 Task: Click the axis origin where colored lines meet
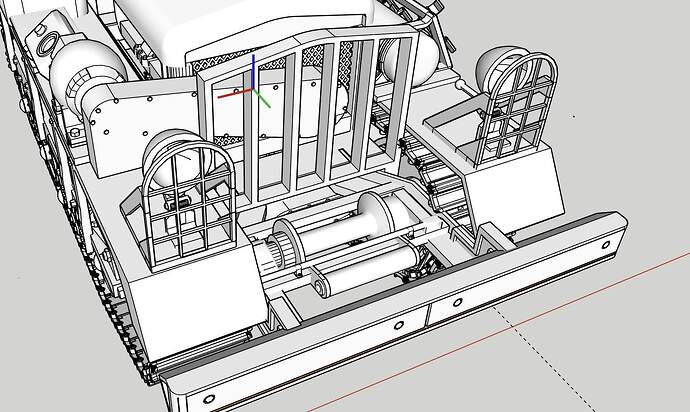pyautogui.click(x=254, y=92)
